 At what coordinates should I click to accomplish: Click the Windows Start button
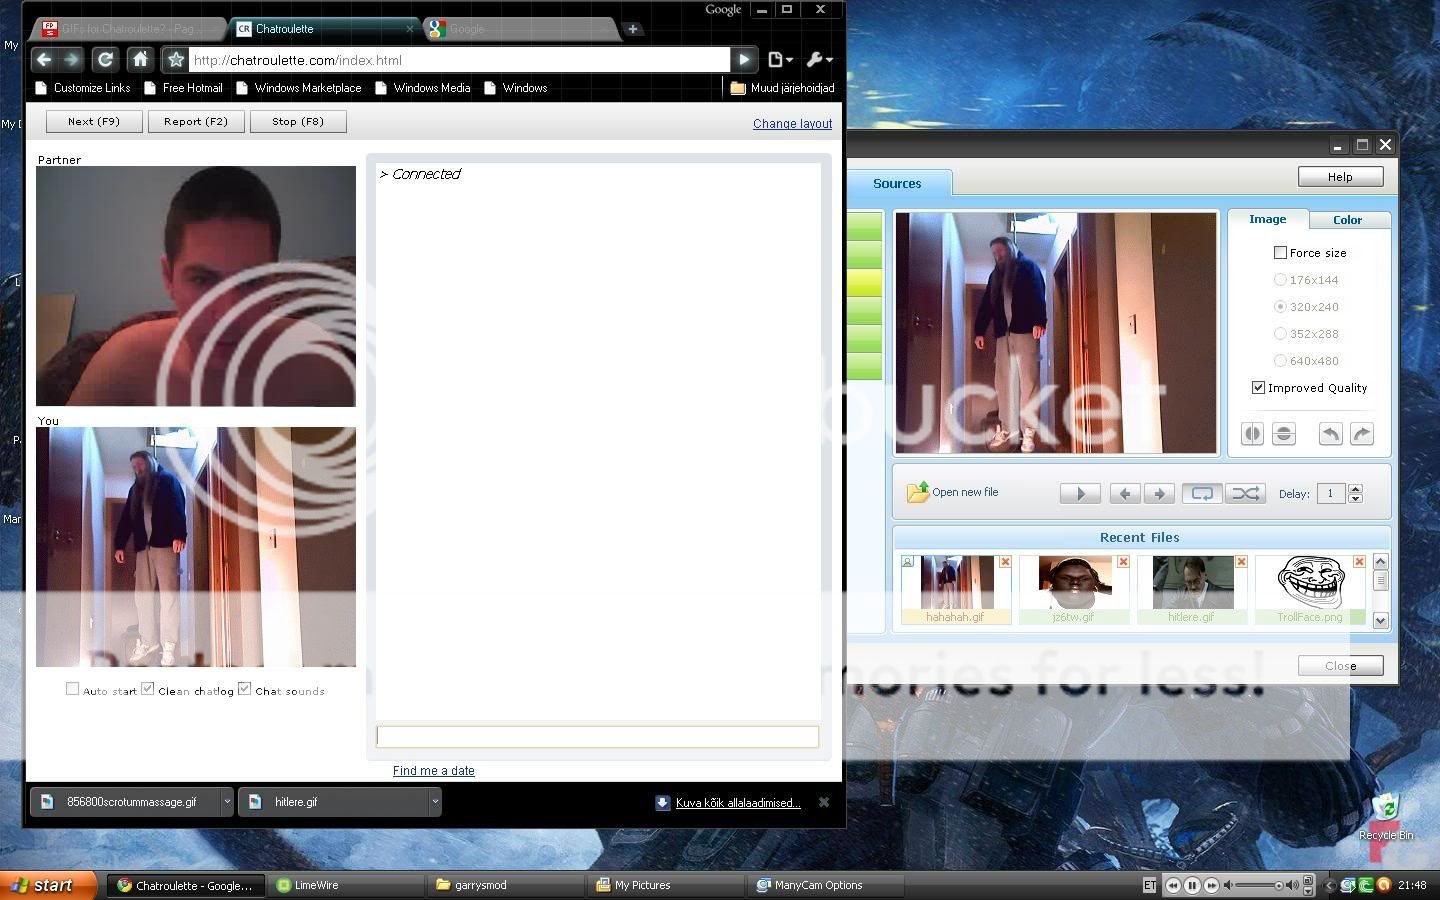[48, 885]
